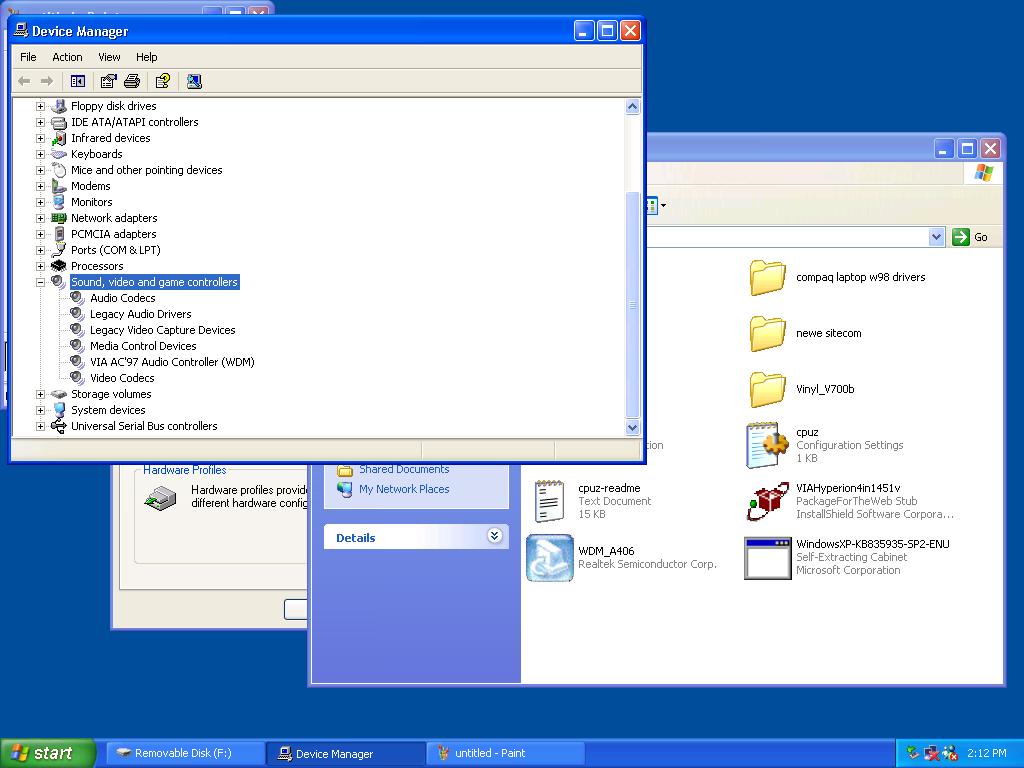Click the My Network Places icon
1024x768 pixels.
pyautogui.click(x=345, y=489)
